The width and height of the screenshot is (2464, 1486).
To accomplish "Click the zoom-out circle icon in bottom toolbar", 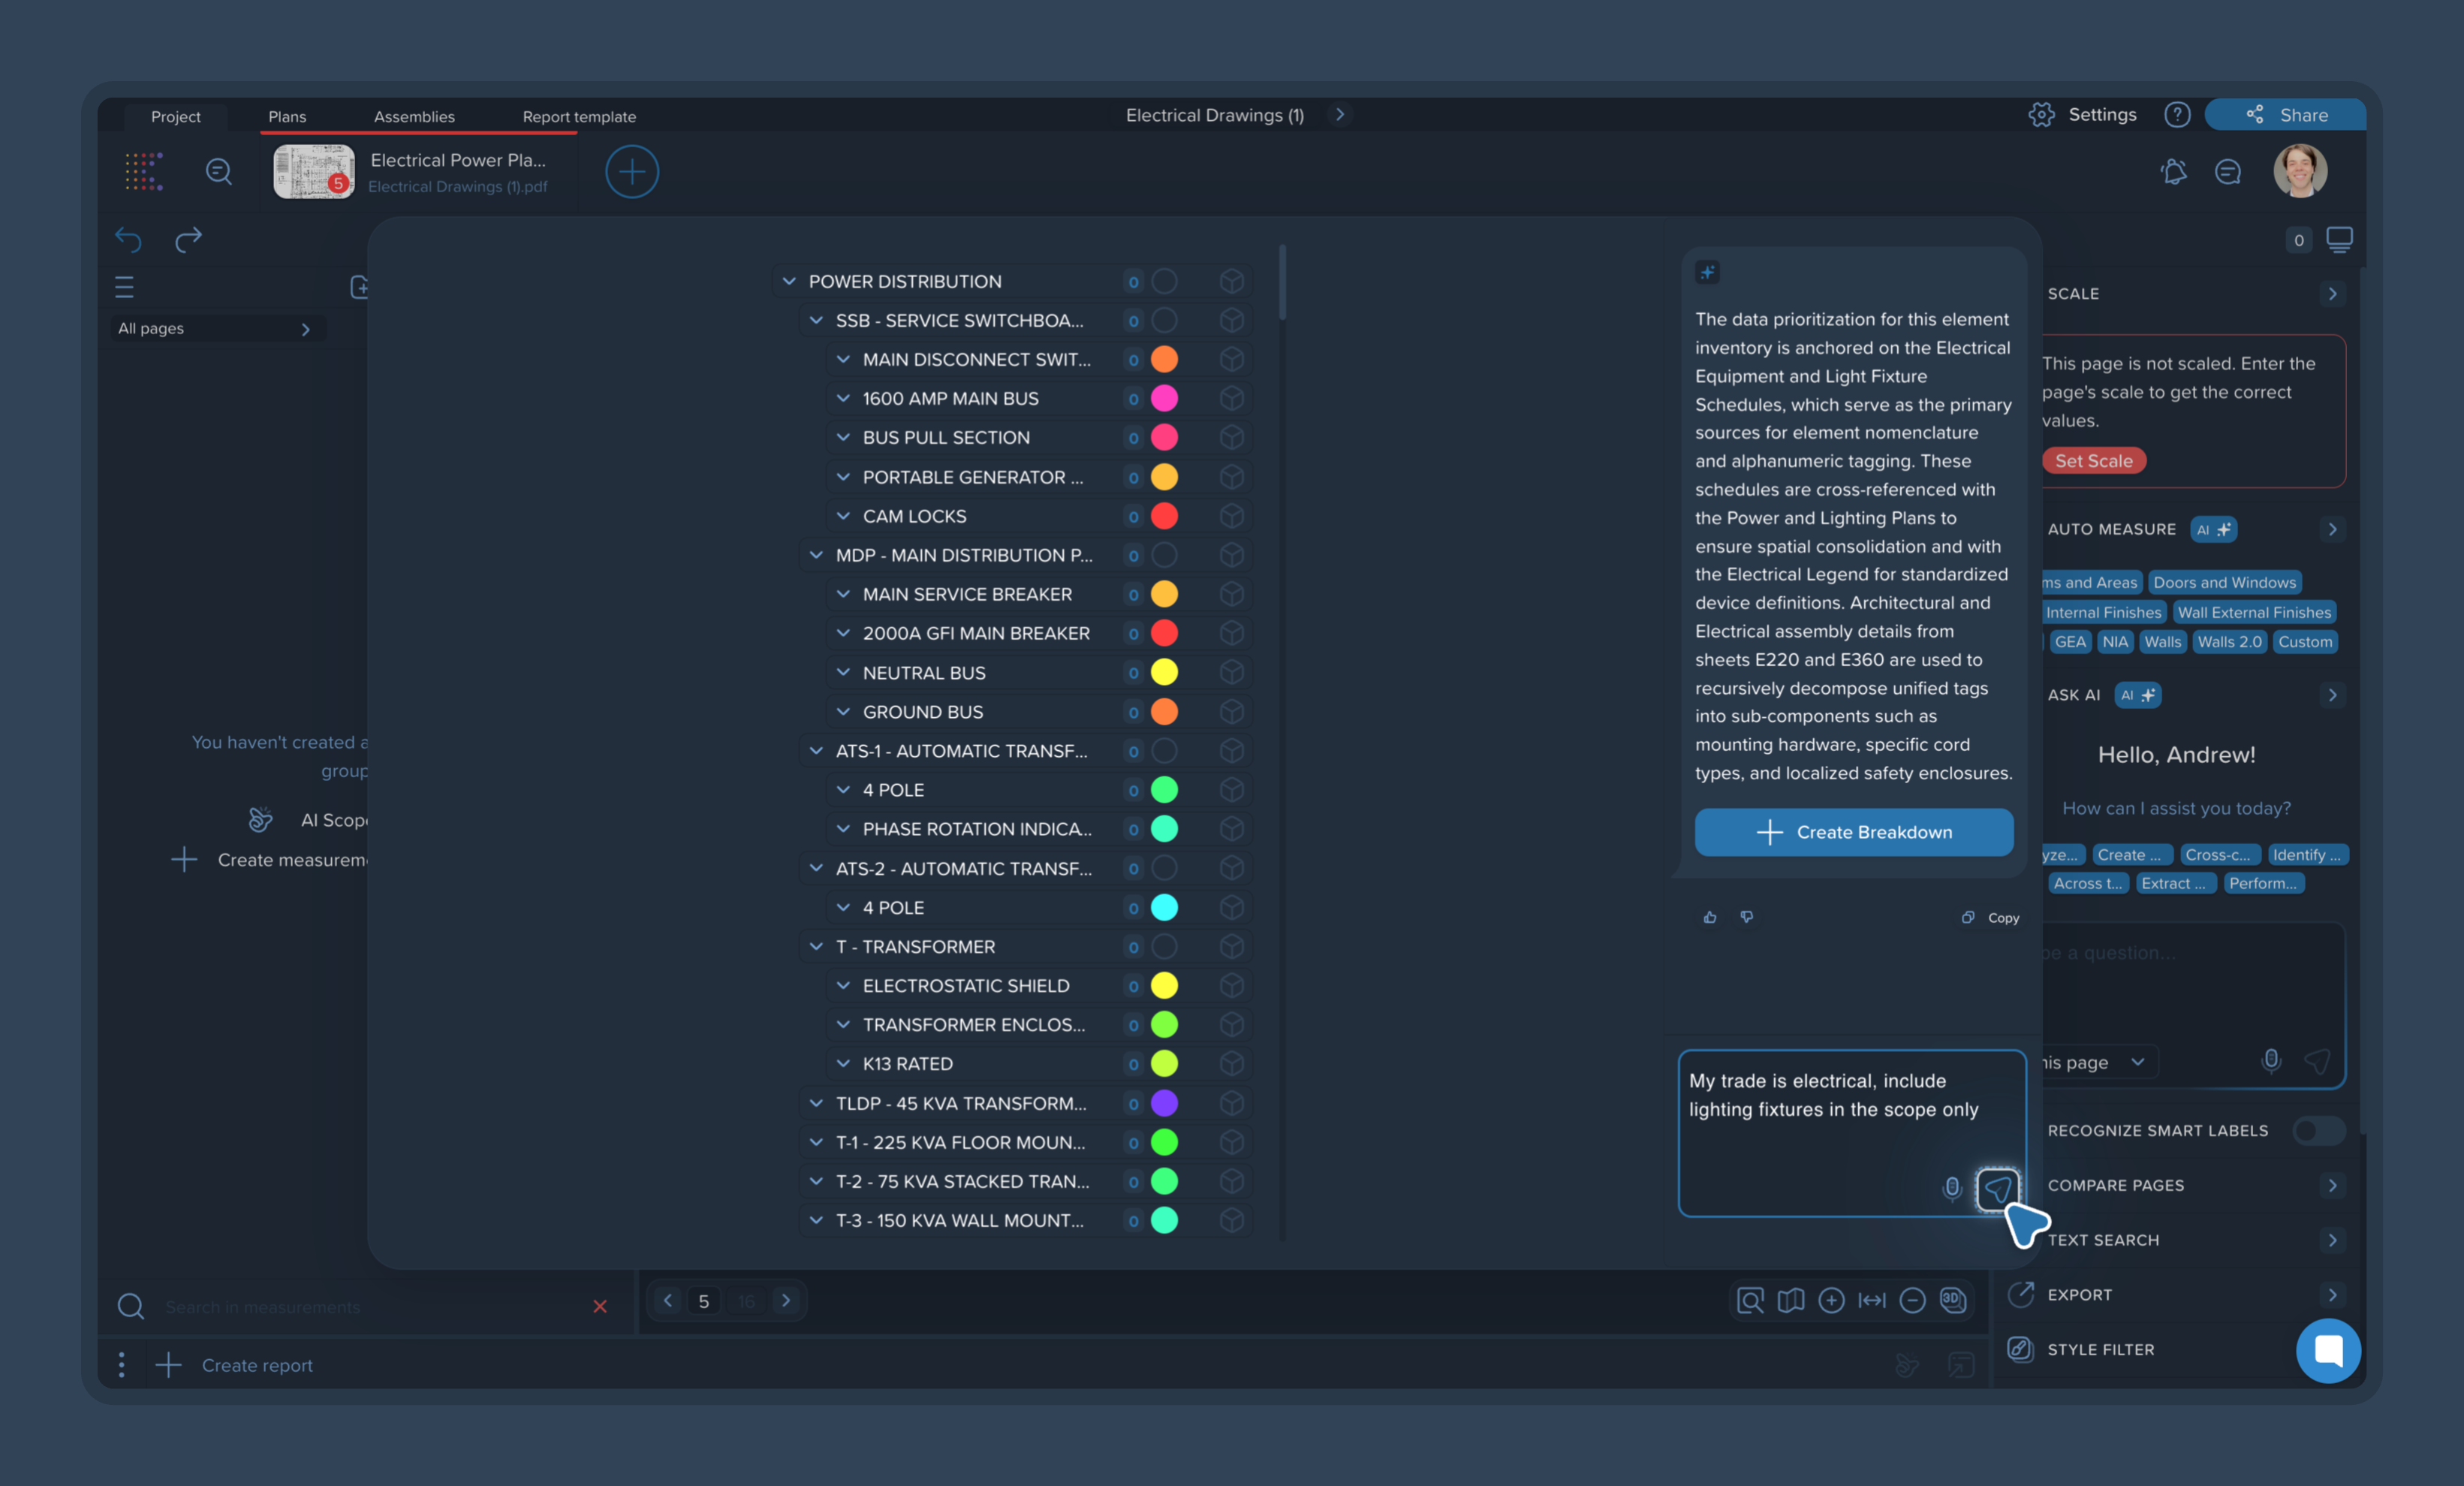I will point(1912,1300).
